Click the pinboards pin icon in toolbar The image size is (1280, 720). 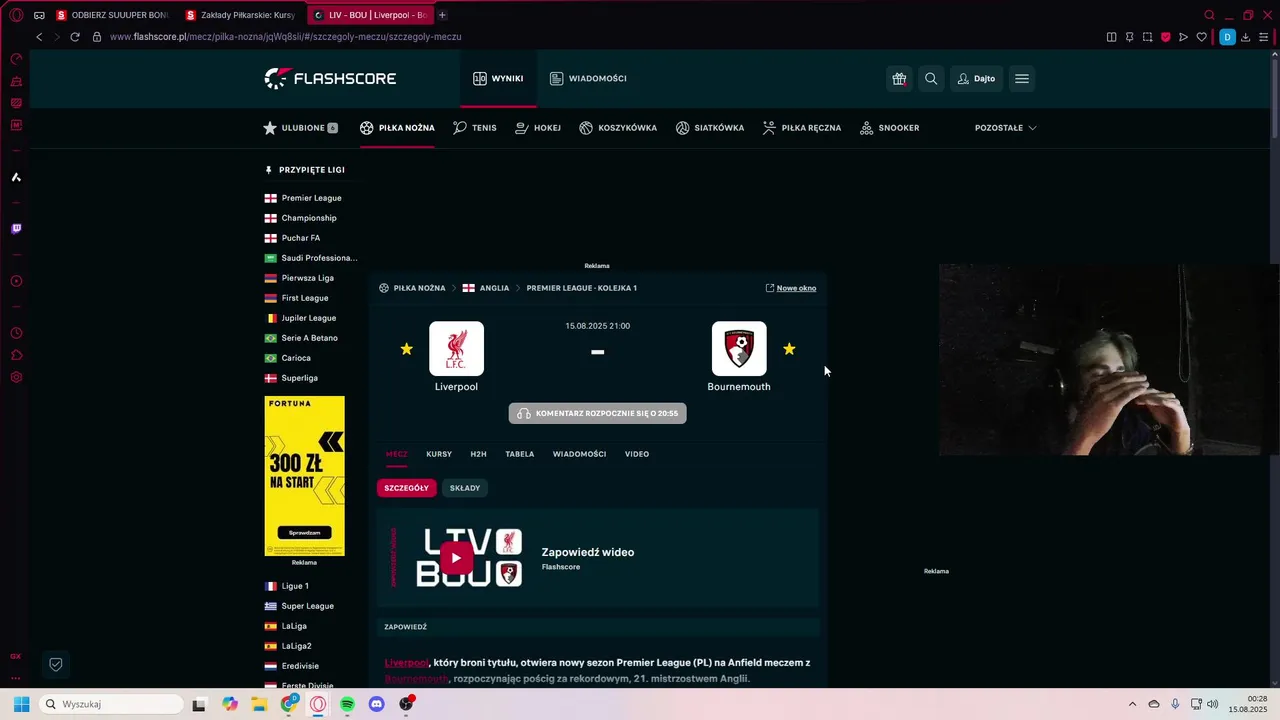pyautogui.click(x=1129, y=37)
